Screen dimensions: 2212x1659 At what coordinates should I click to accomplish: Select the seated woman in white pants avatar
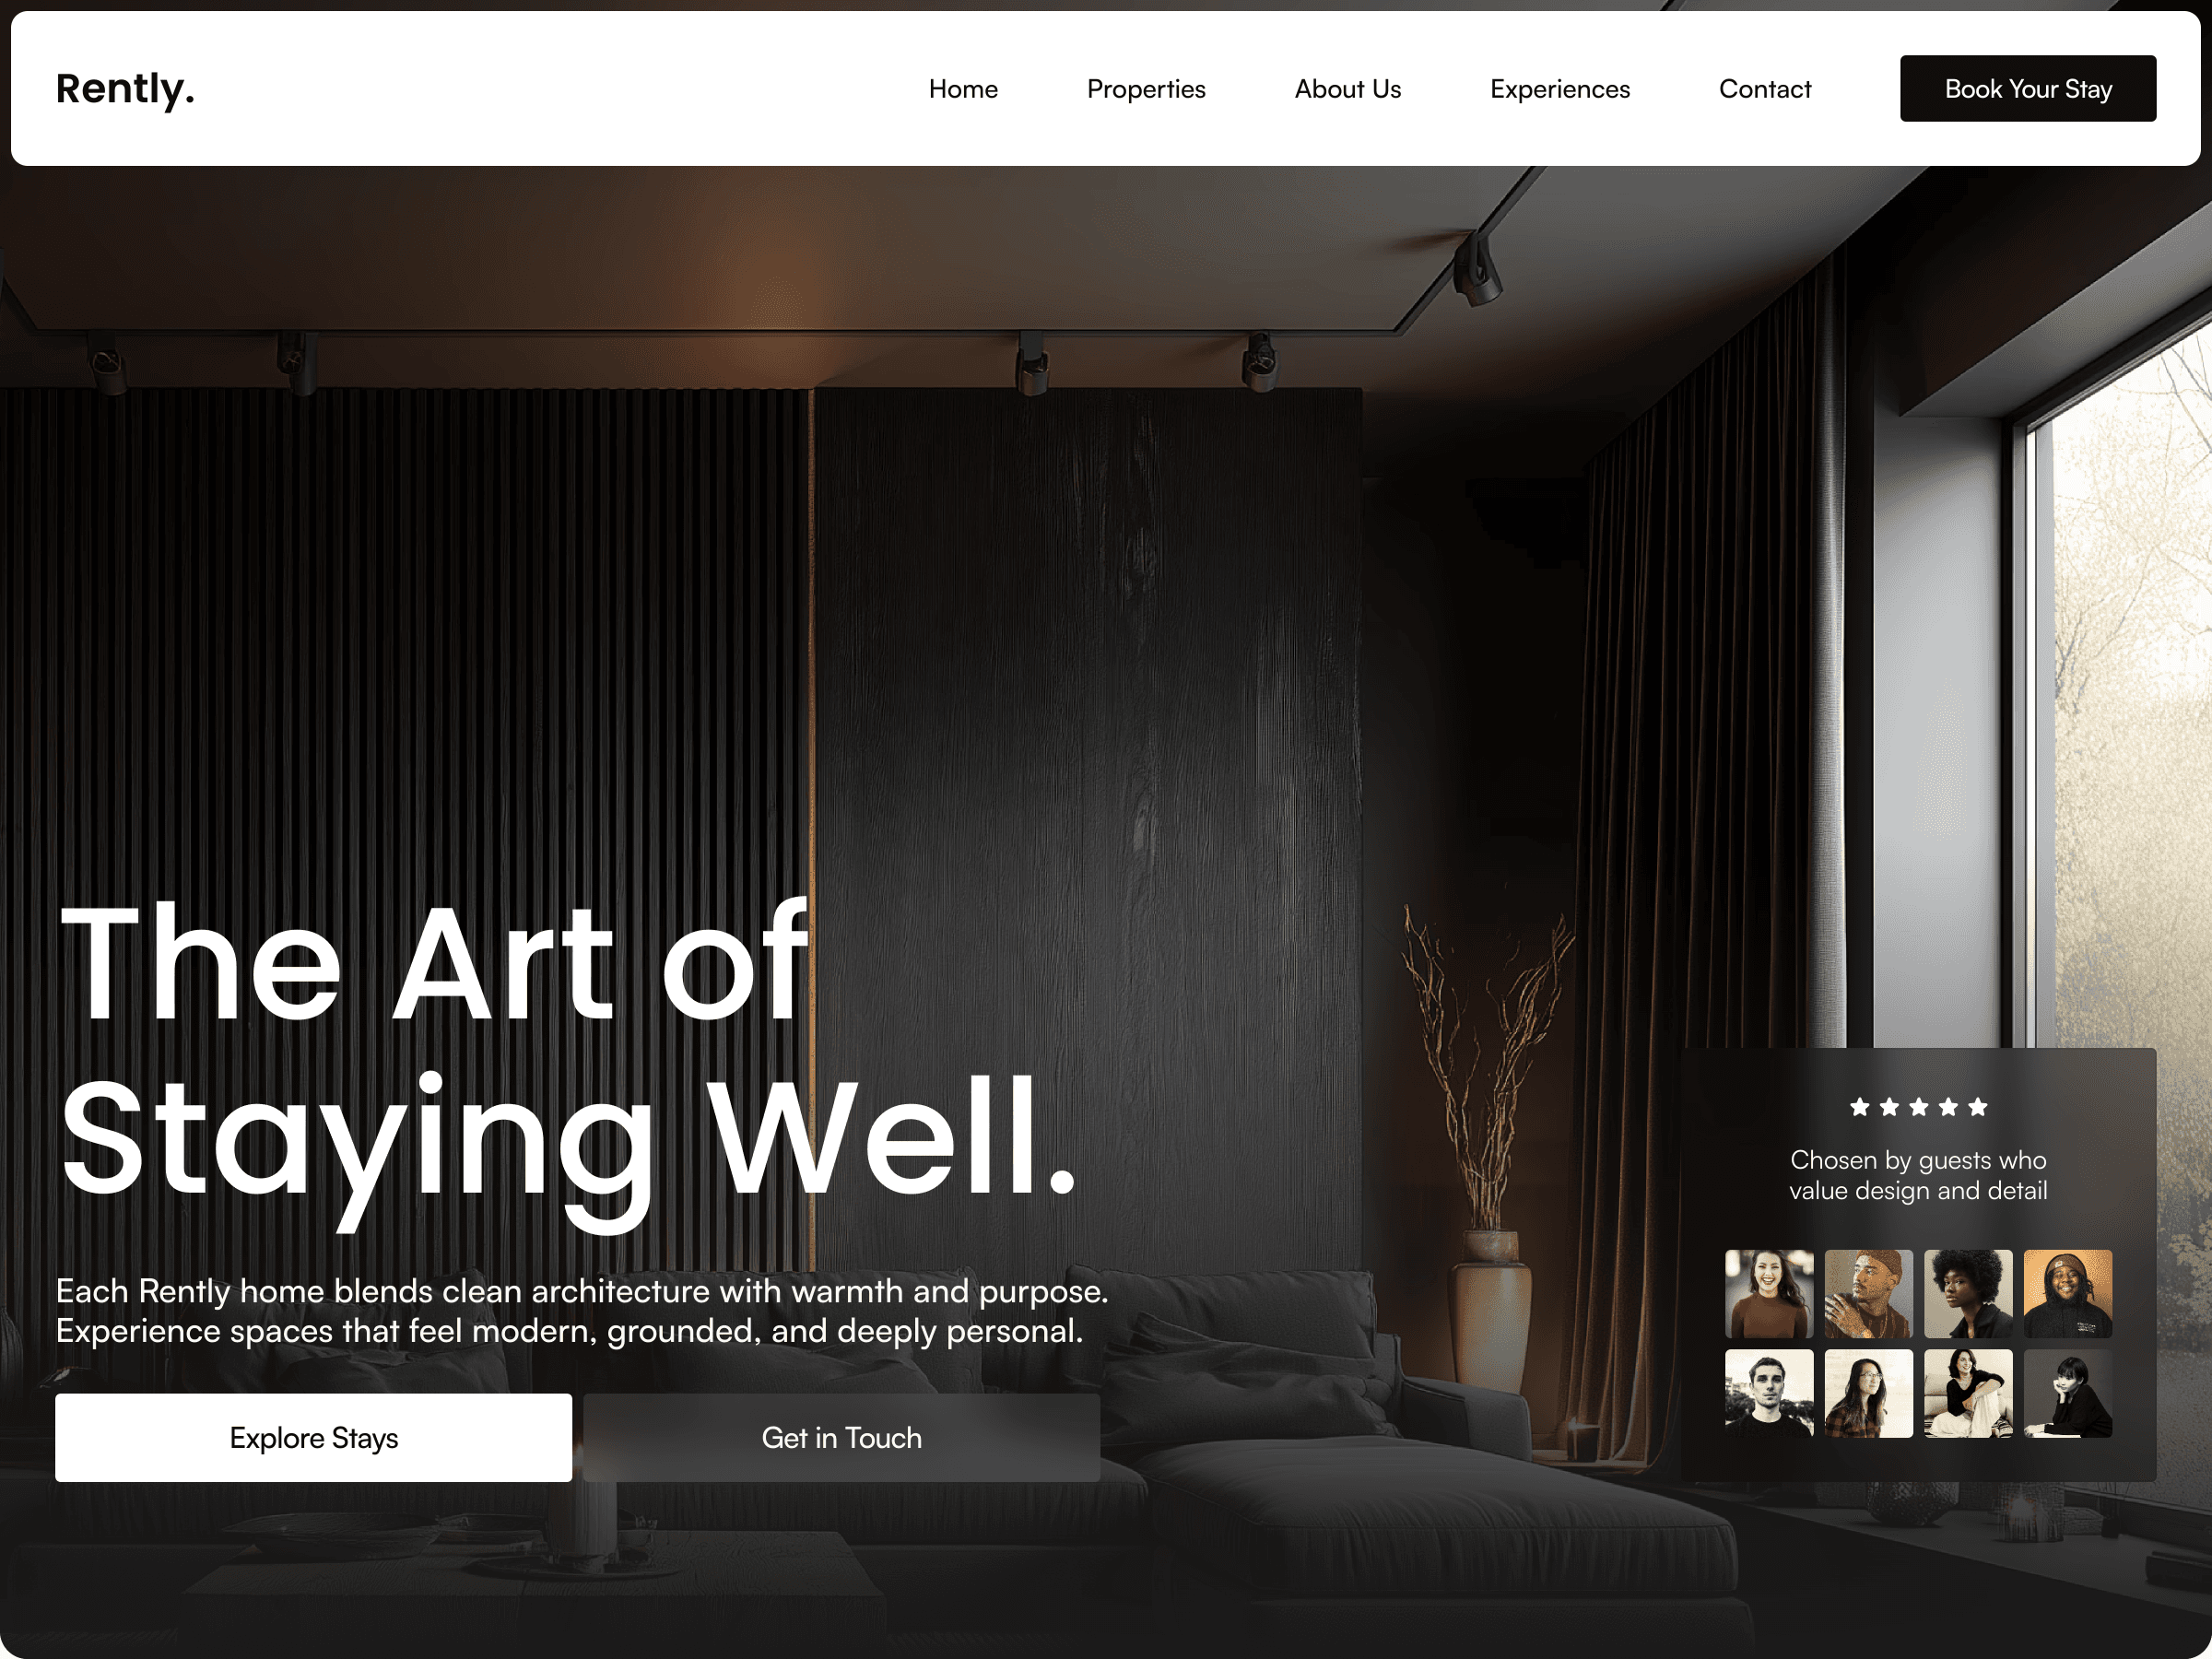1968,1393
